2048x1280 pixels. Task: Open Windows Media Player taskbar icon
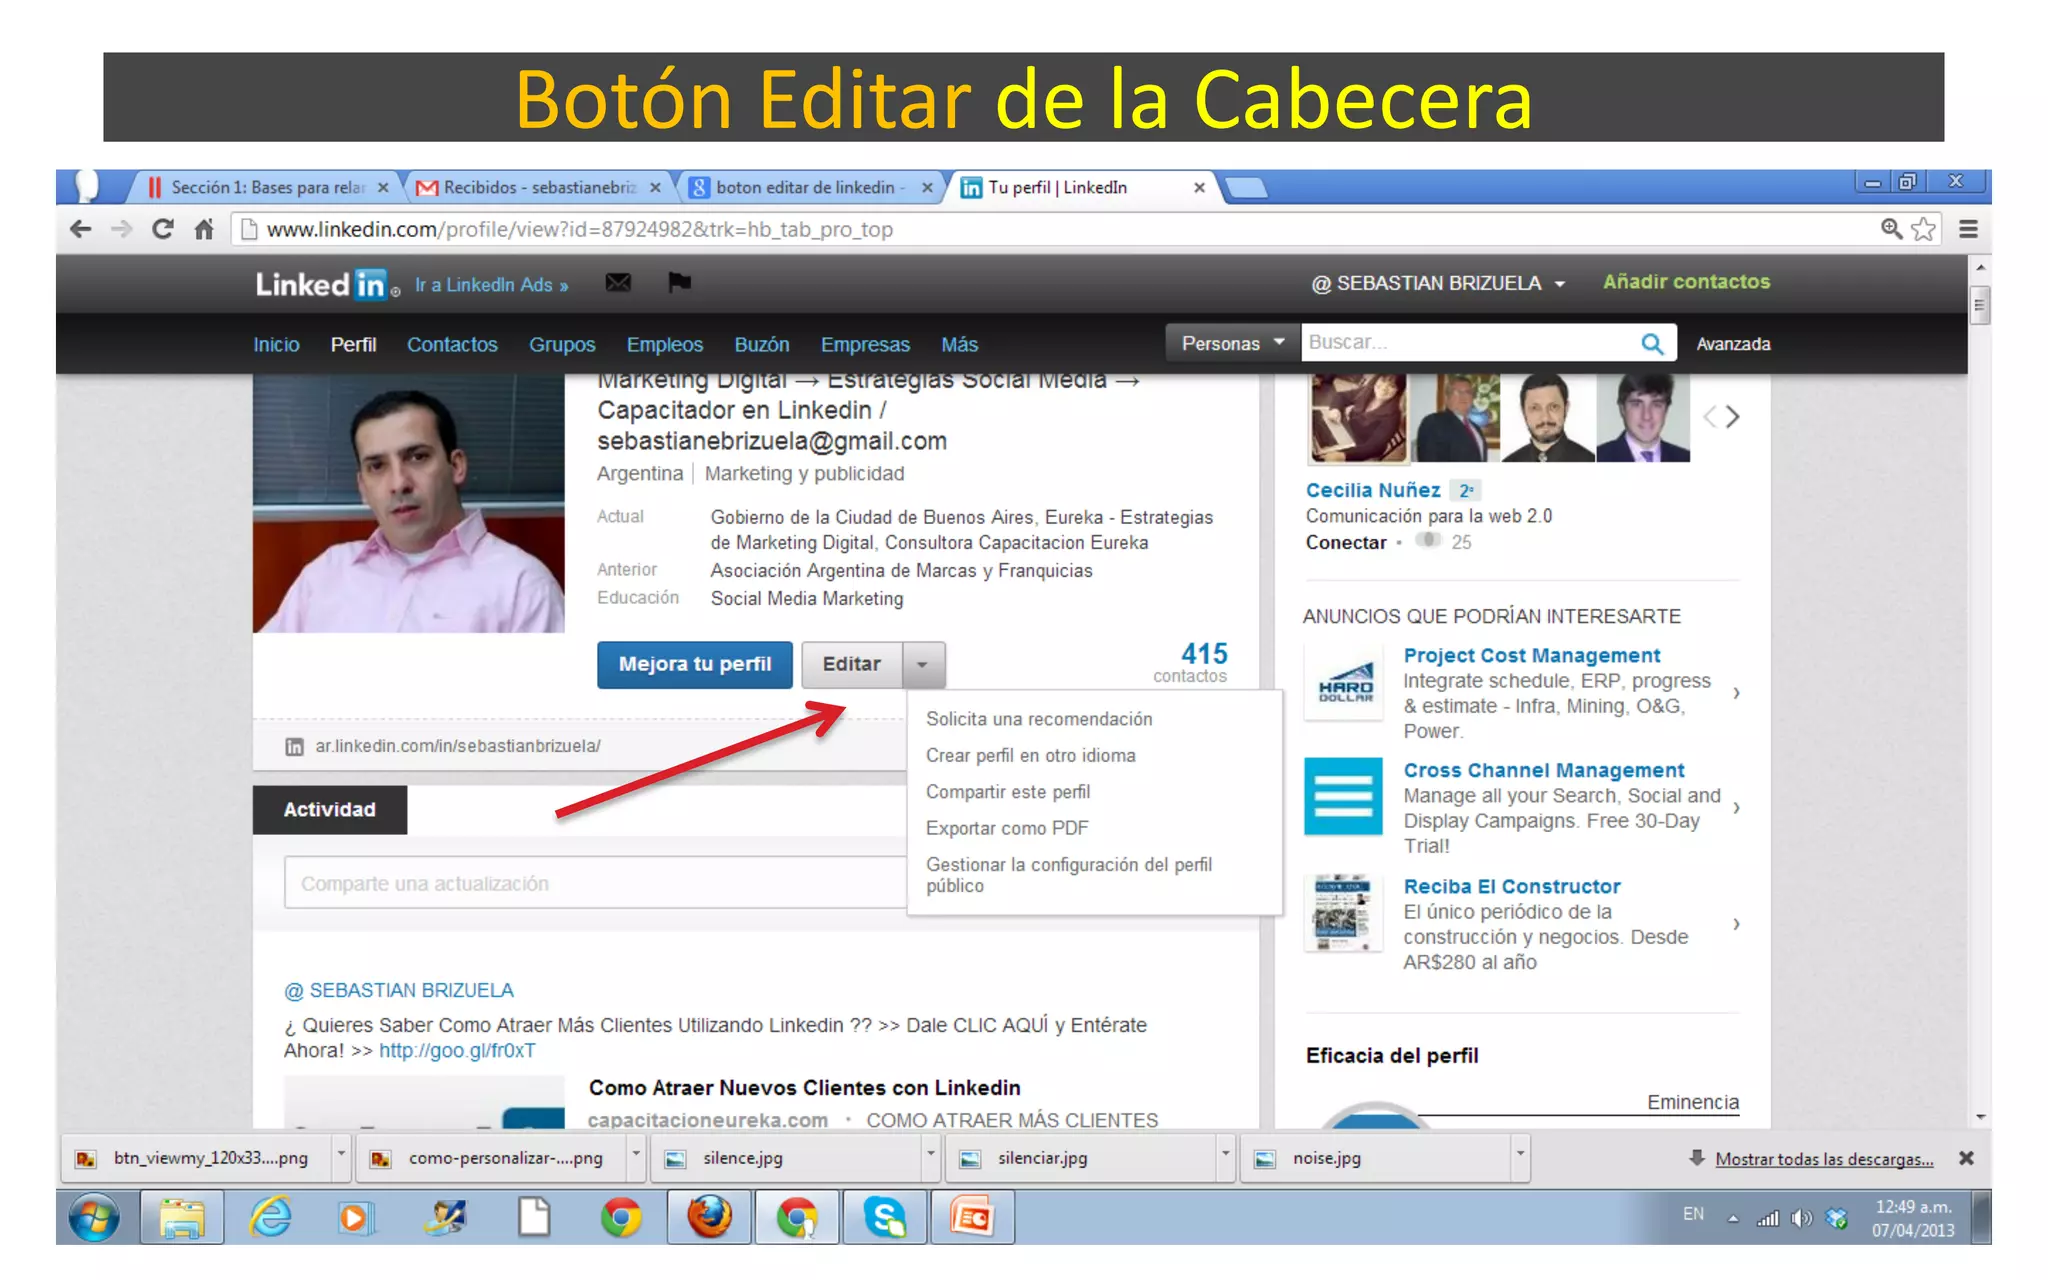(x=354, y=1218)
